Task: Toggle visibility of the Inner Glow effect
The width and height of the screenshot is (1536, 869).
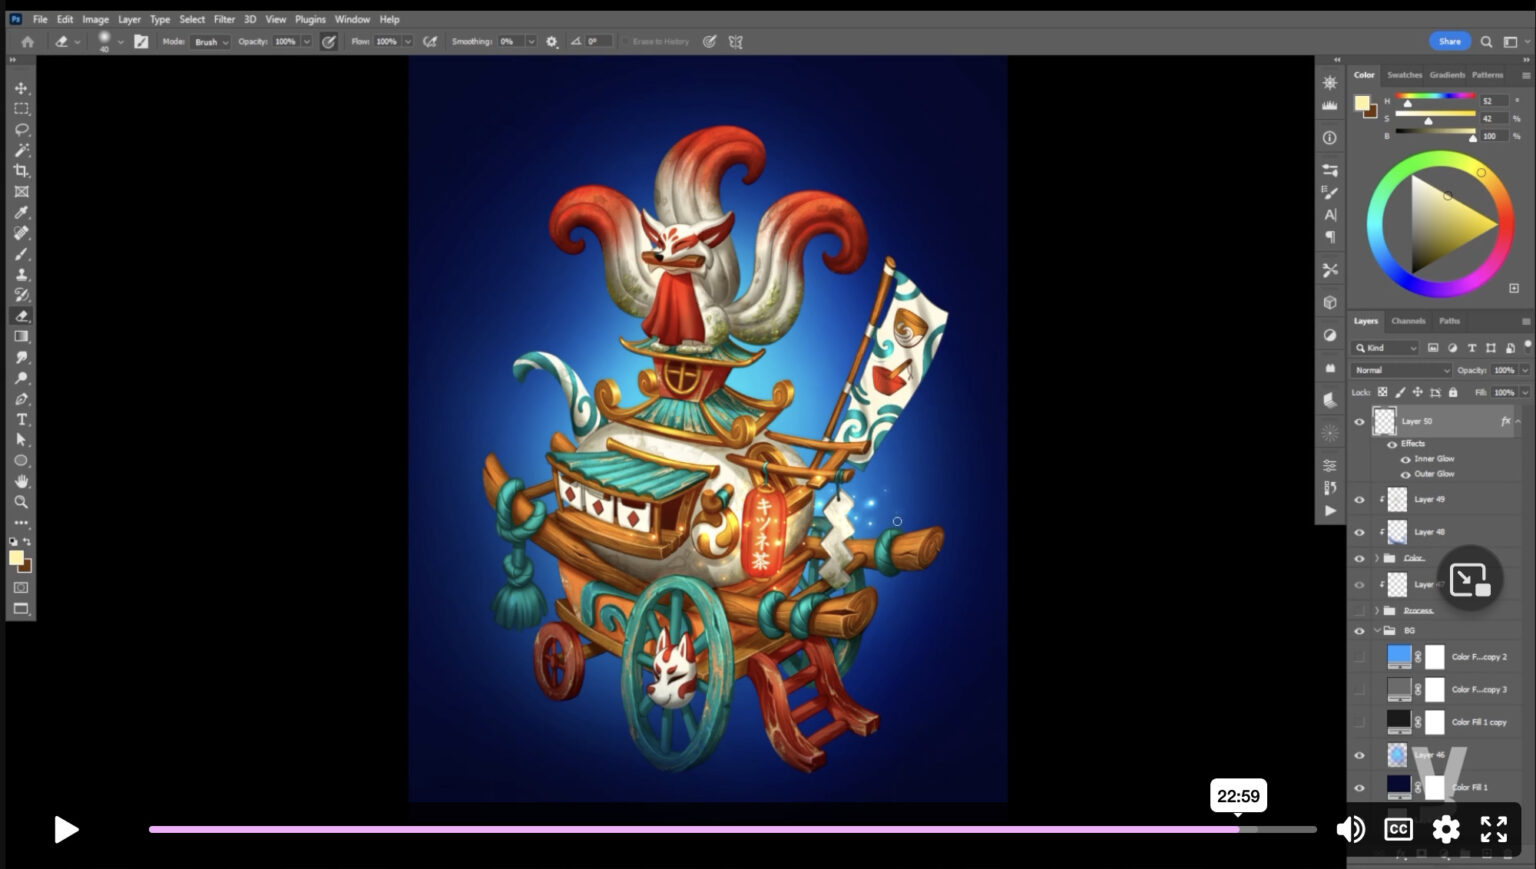Action: tap(1405, 459)
